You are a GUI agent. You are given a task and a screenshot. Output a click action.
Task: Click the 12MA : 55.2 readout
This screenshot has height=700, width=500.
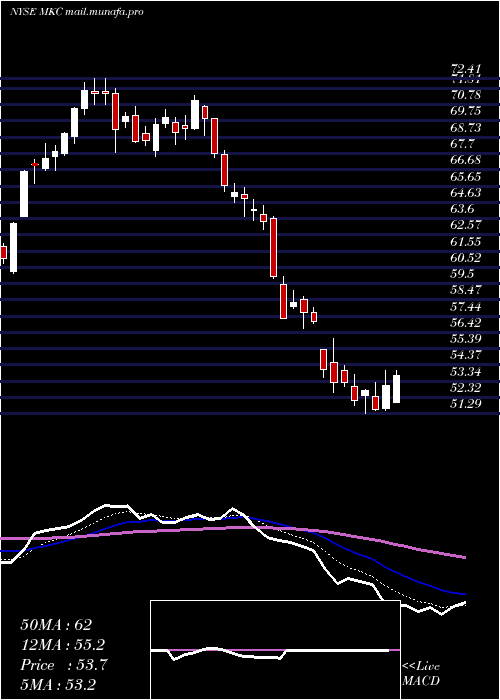[63, 645]
